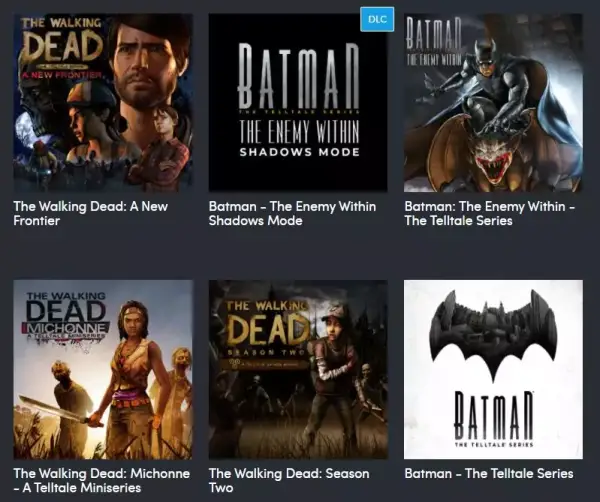Screen dimensions: 600x502
Task: Click title "Batman - The Enemy Within Shadows Mode"
Action: click(x=292, y=214)
